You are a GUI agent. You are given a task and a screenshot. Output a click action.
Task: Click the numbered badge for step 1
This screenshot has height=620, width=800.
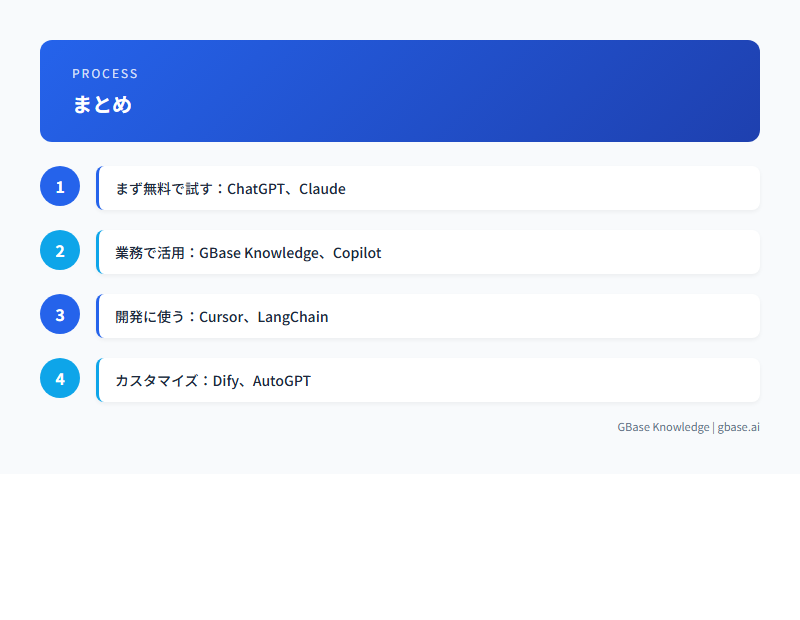pos(60,186)
